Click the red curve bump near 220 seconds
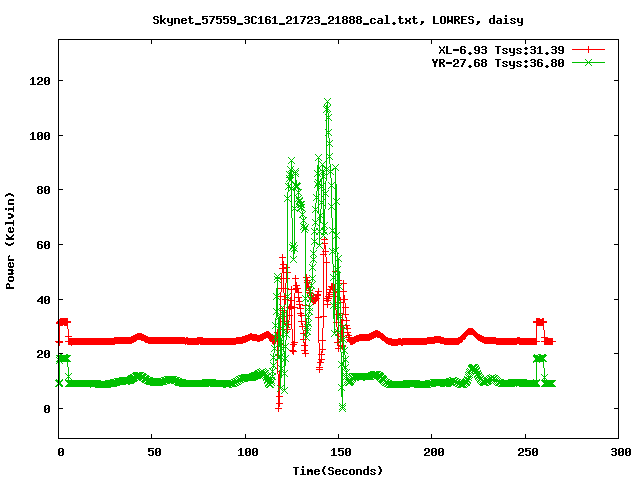The image size is (640, 480). point(469,332)
